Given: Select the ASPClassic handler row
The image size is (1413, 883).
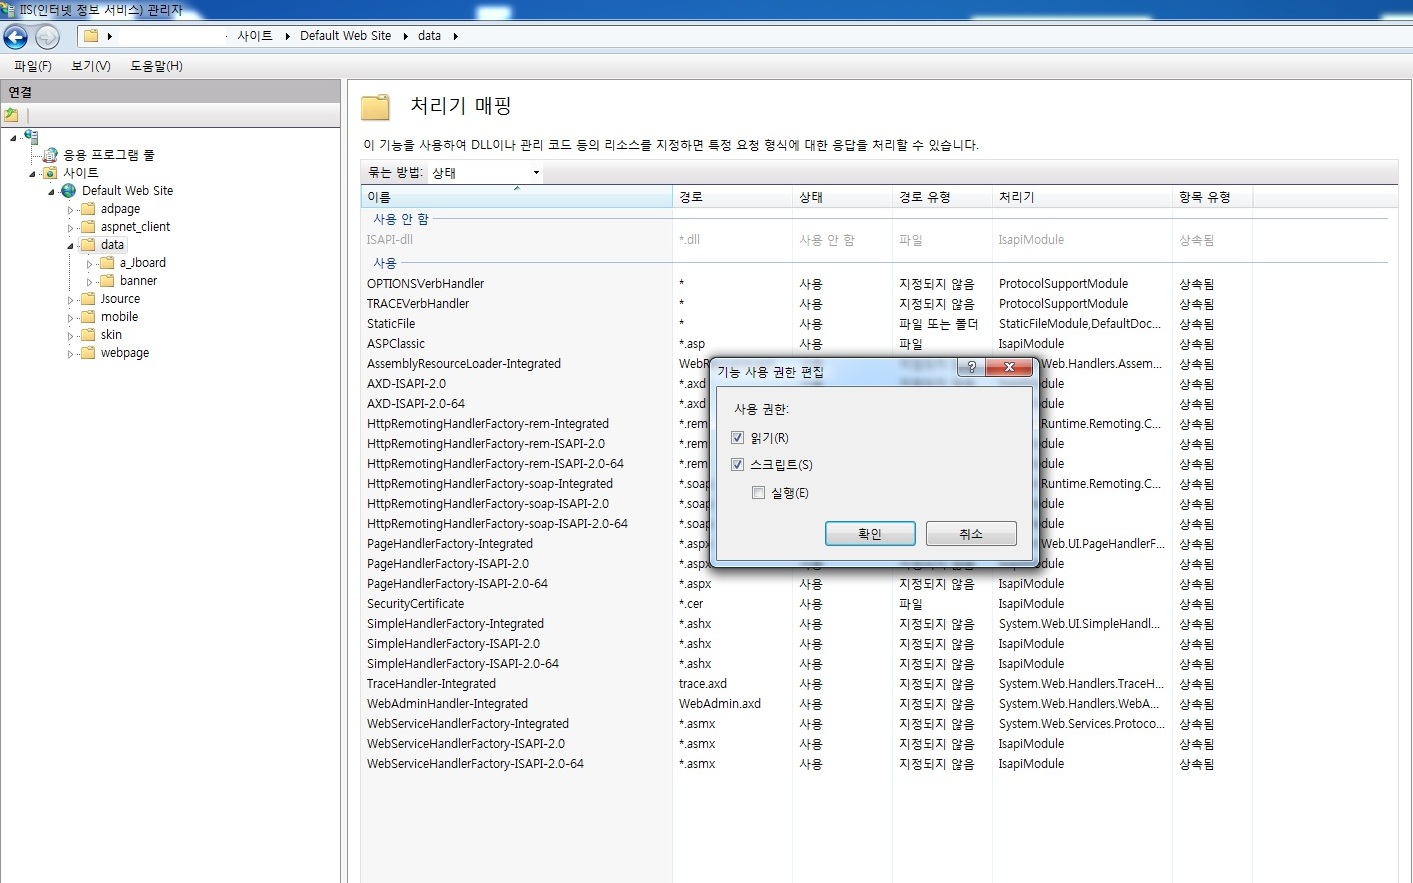Looking at the screenshot, I should click(790, 344).
